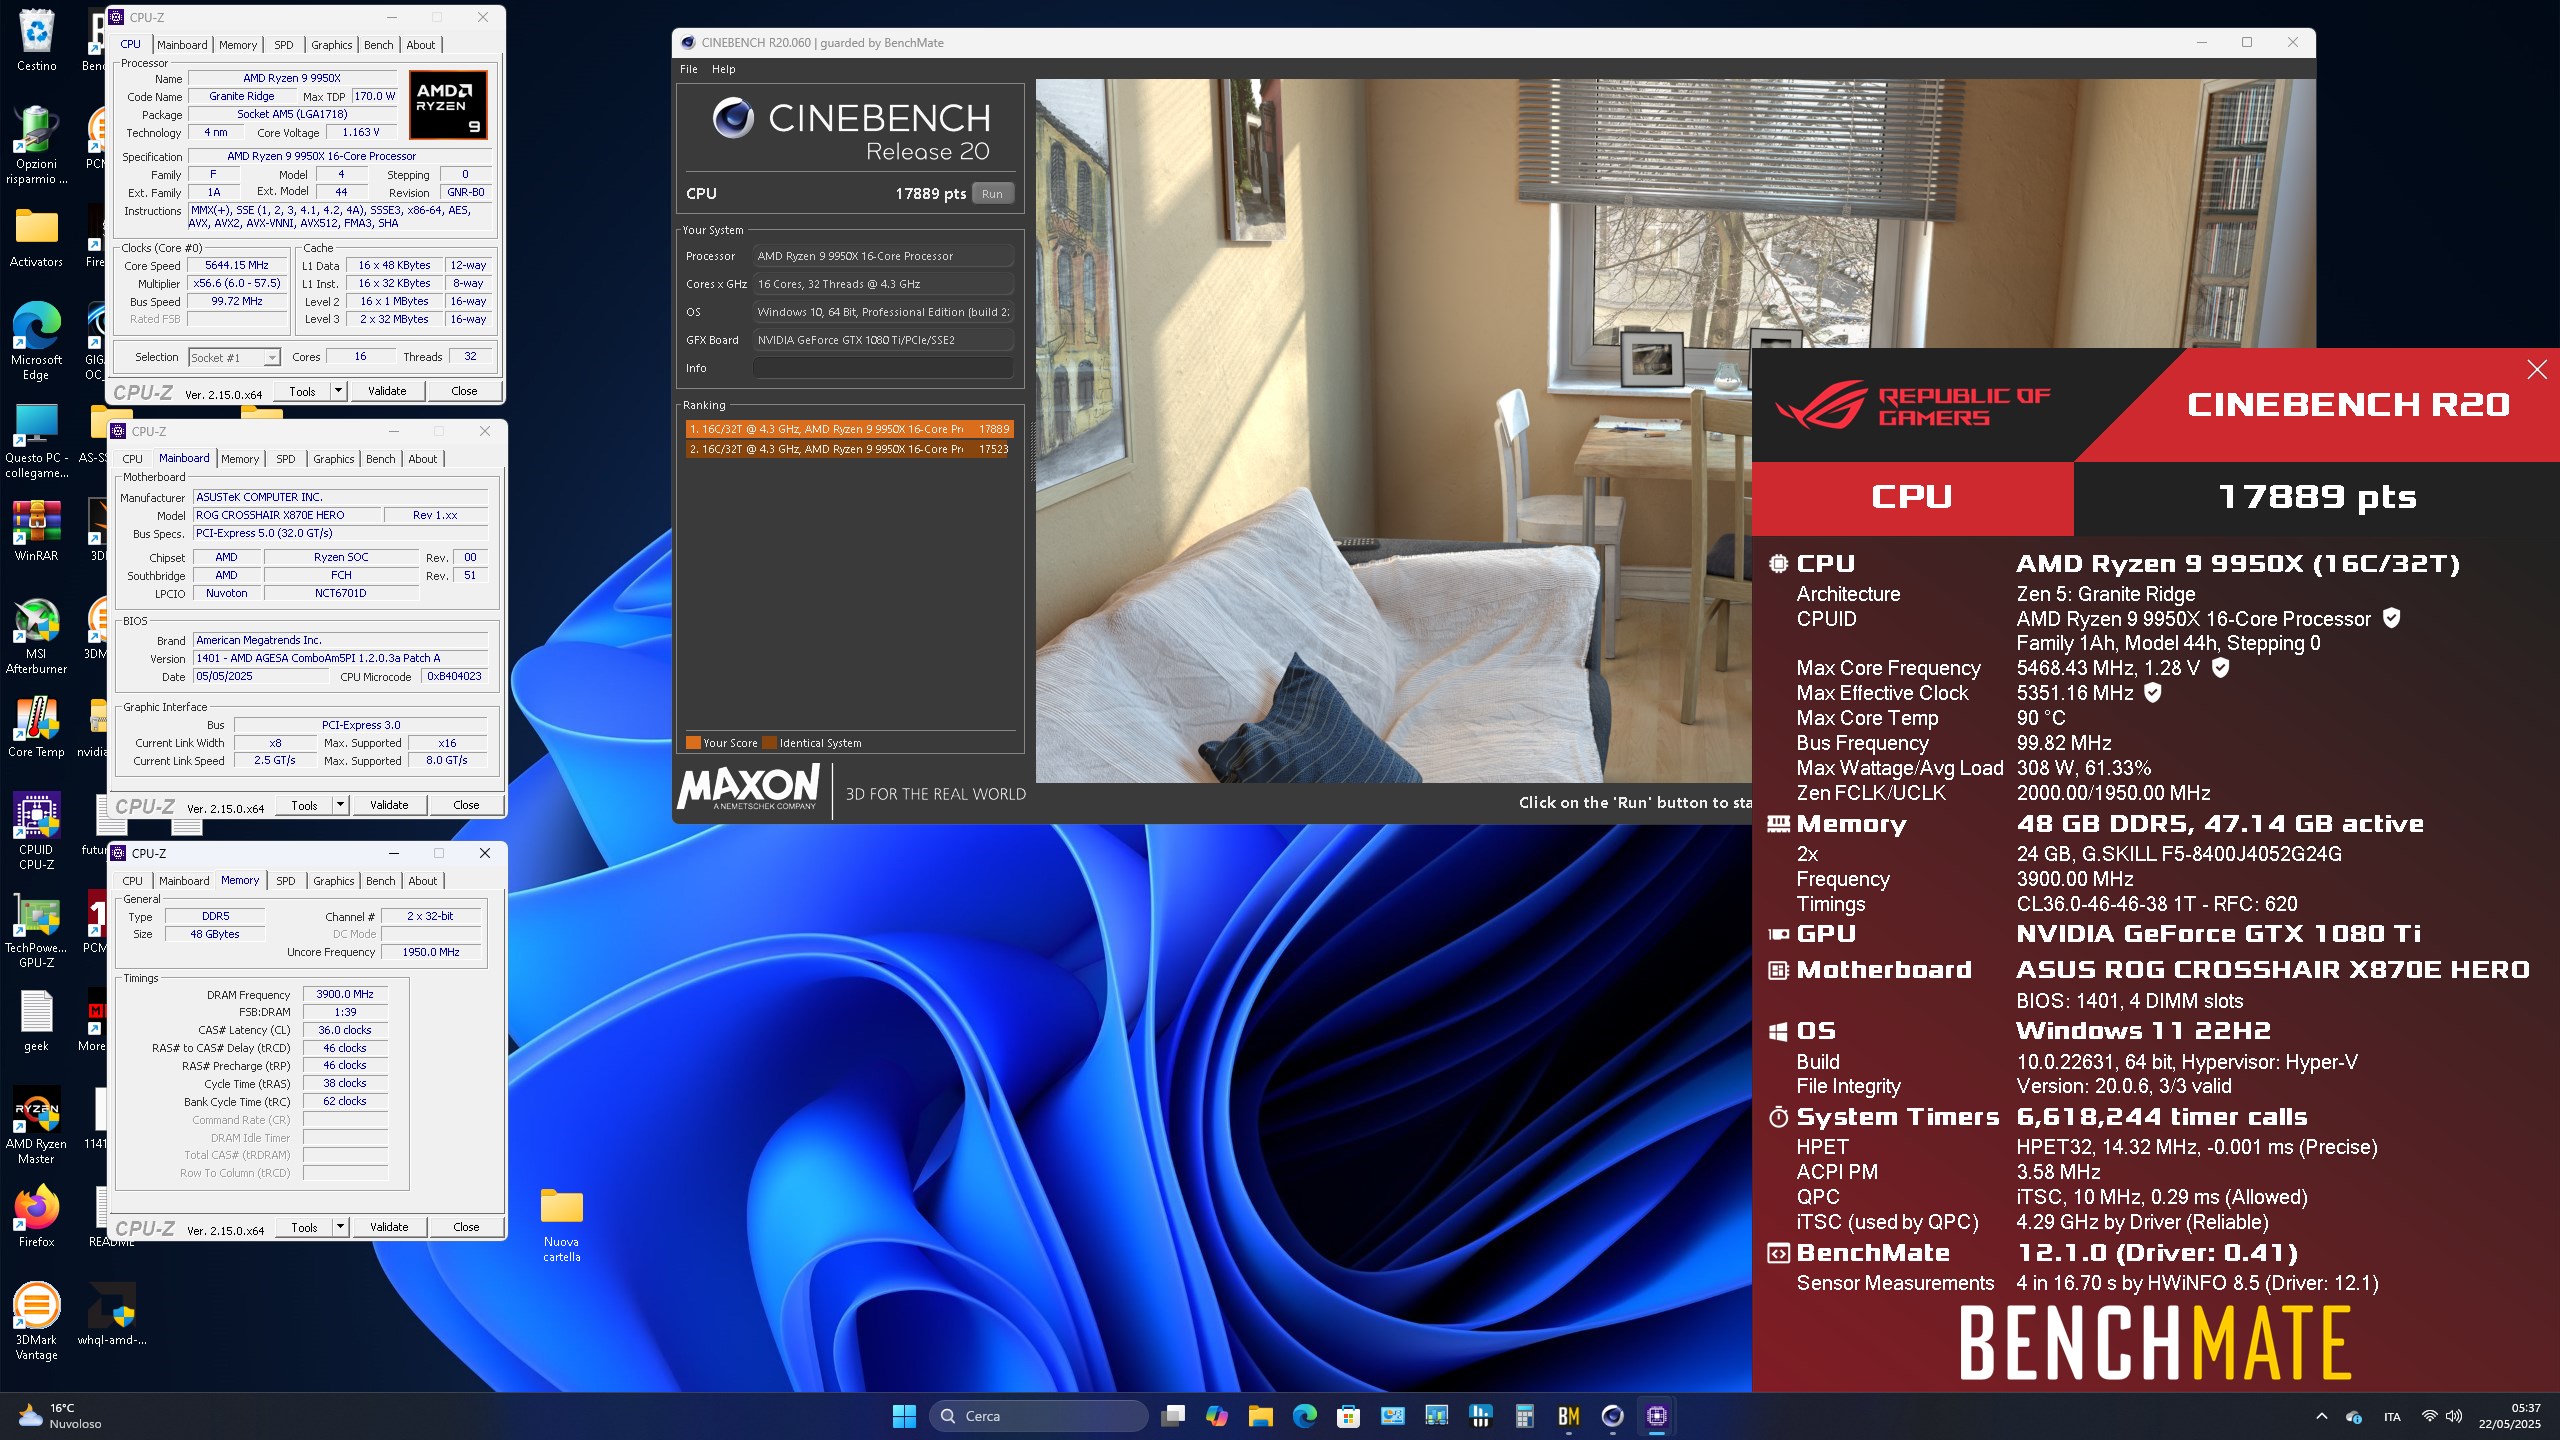Open Task View in the taskbar

pyautogui.click(x=1173, y=1416)
